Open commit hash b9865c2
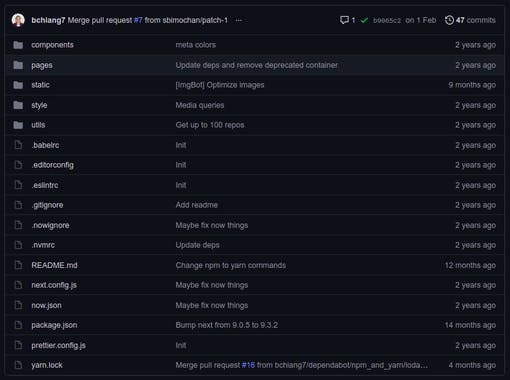 [x=387, y=20]
